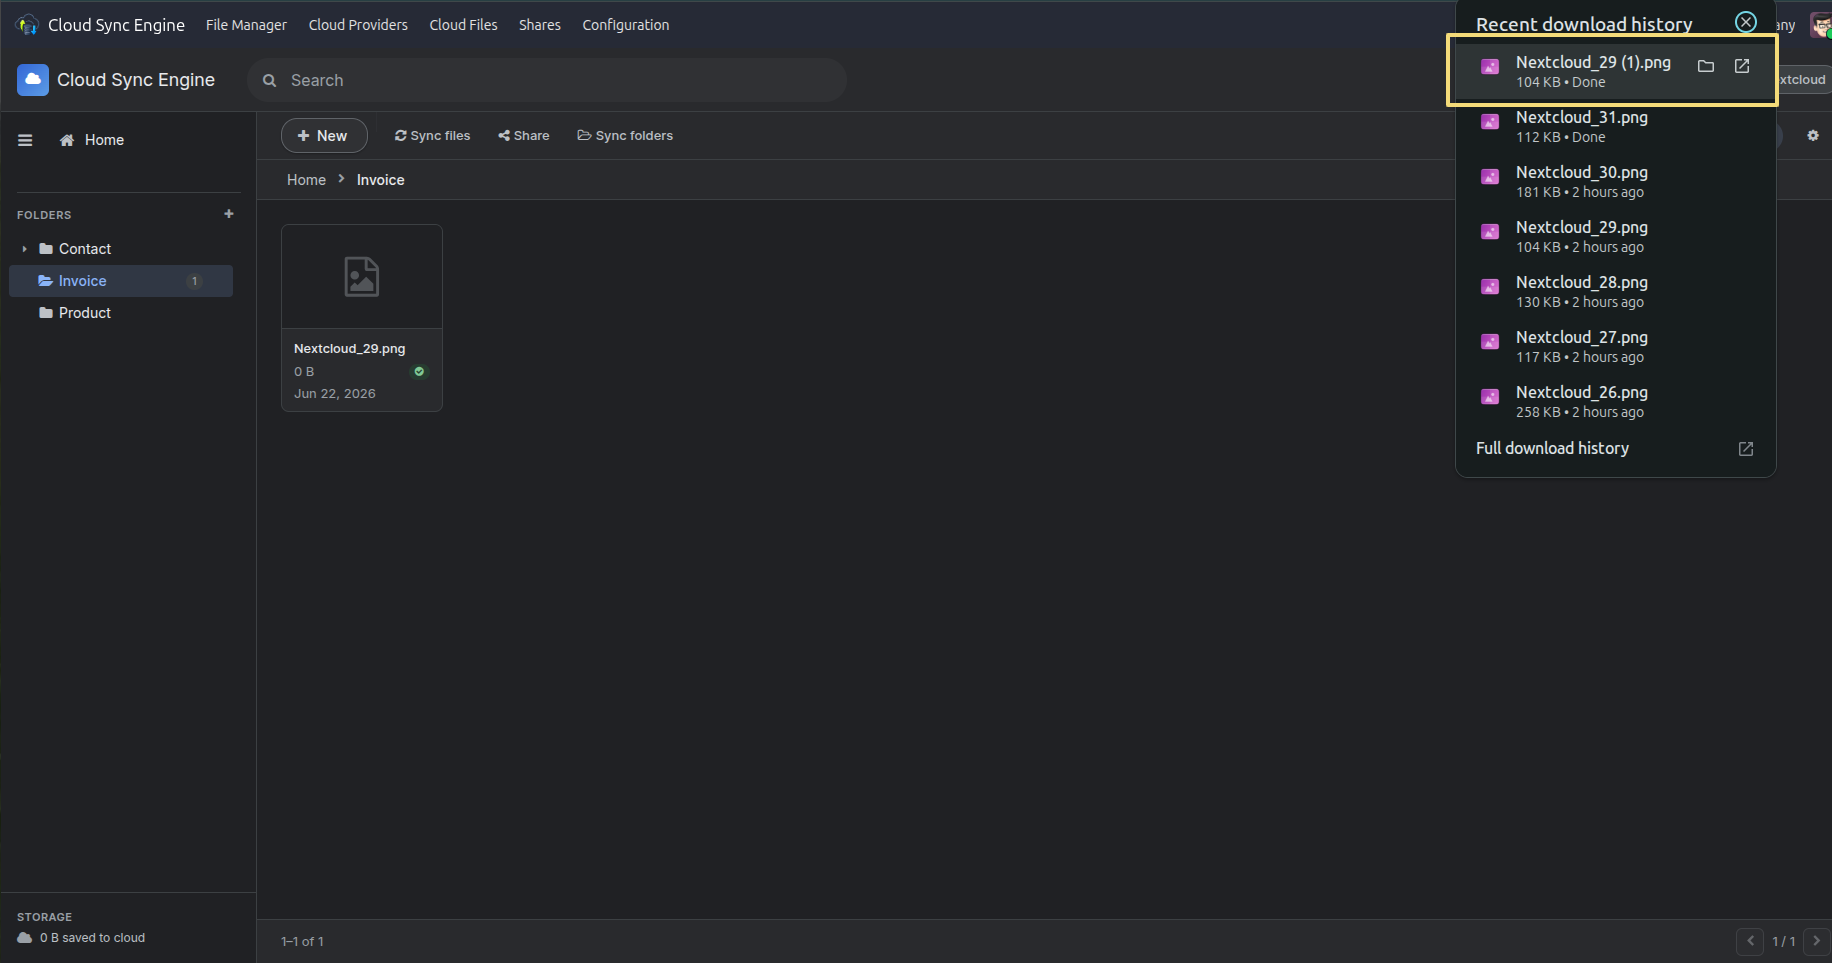Go to next page with pager arrow
The image size is (1832, 963).
click(x=1816, y=941)
